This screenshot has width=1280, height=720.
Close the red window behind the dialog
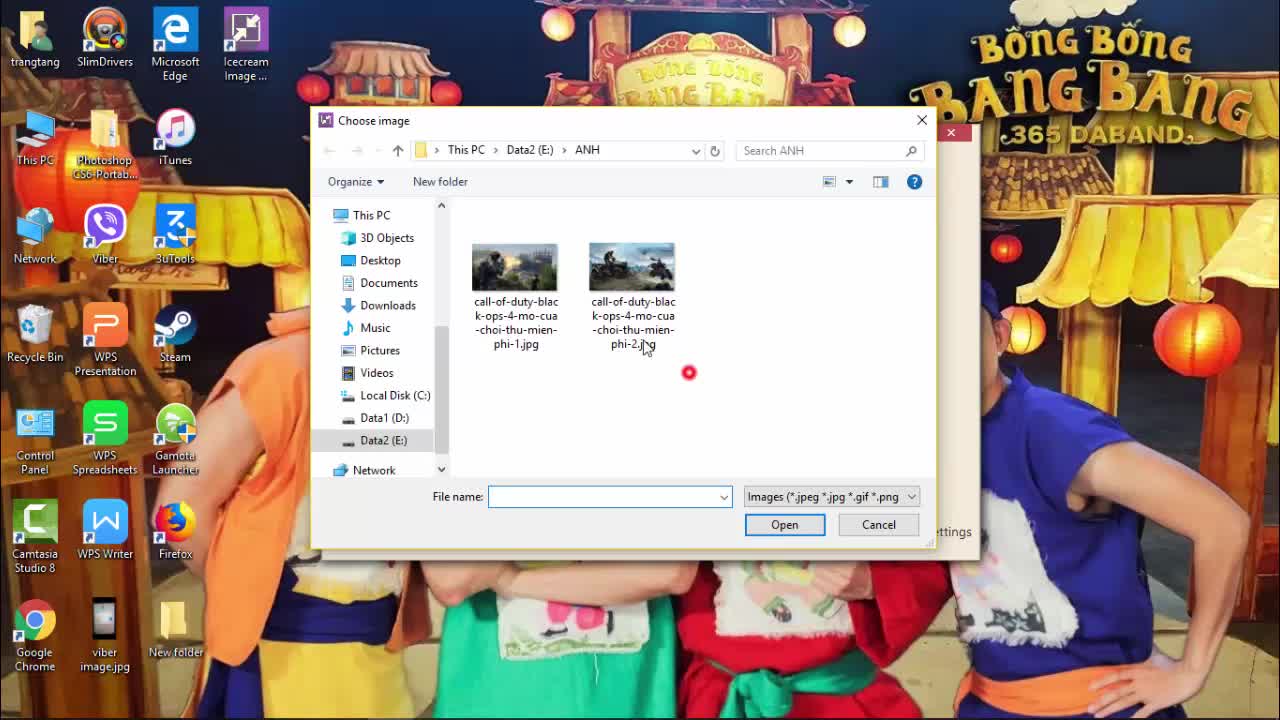pyautogui.click(x=951, y=132)
